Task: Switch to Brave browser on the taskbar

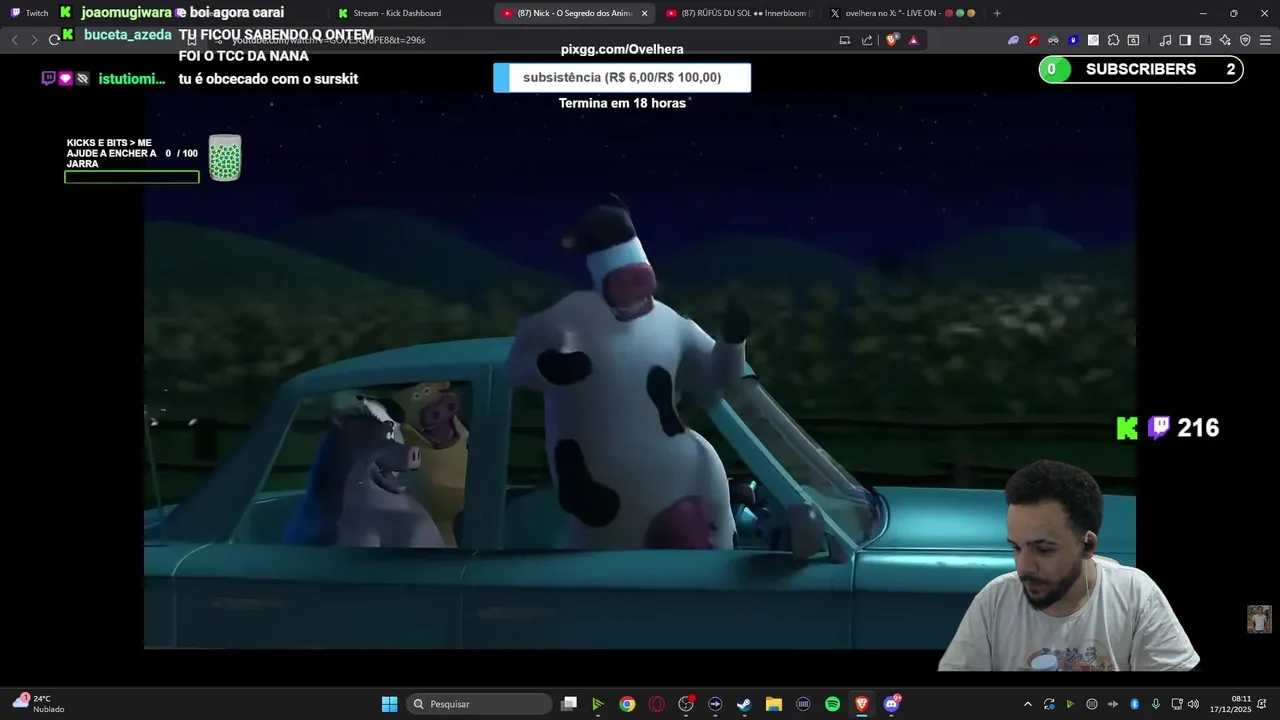Action: (862, 704)
